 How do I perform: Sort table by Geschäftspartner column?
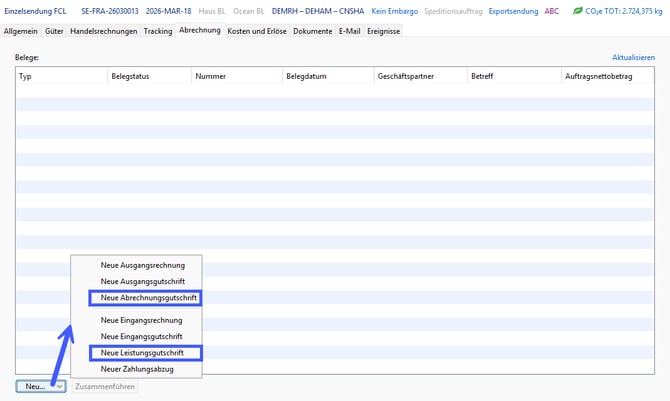pyautogui.click(x=405, y=76)
